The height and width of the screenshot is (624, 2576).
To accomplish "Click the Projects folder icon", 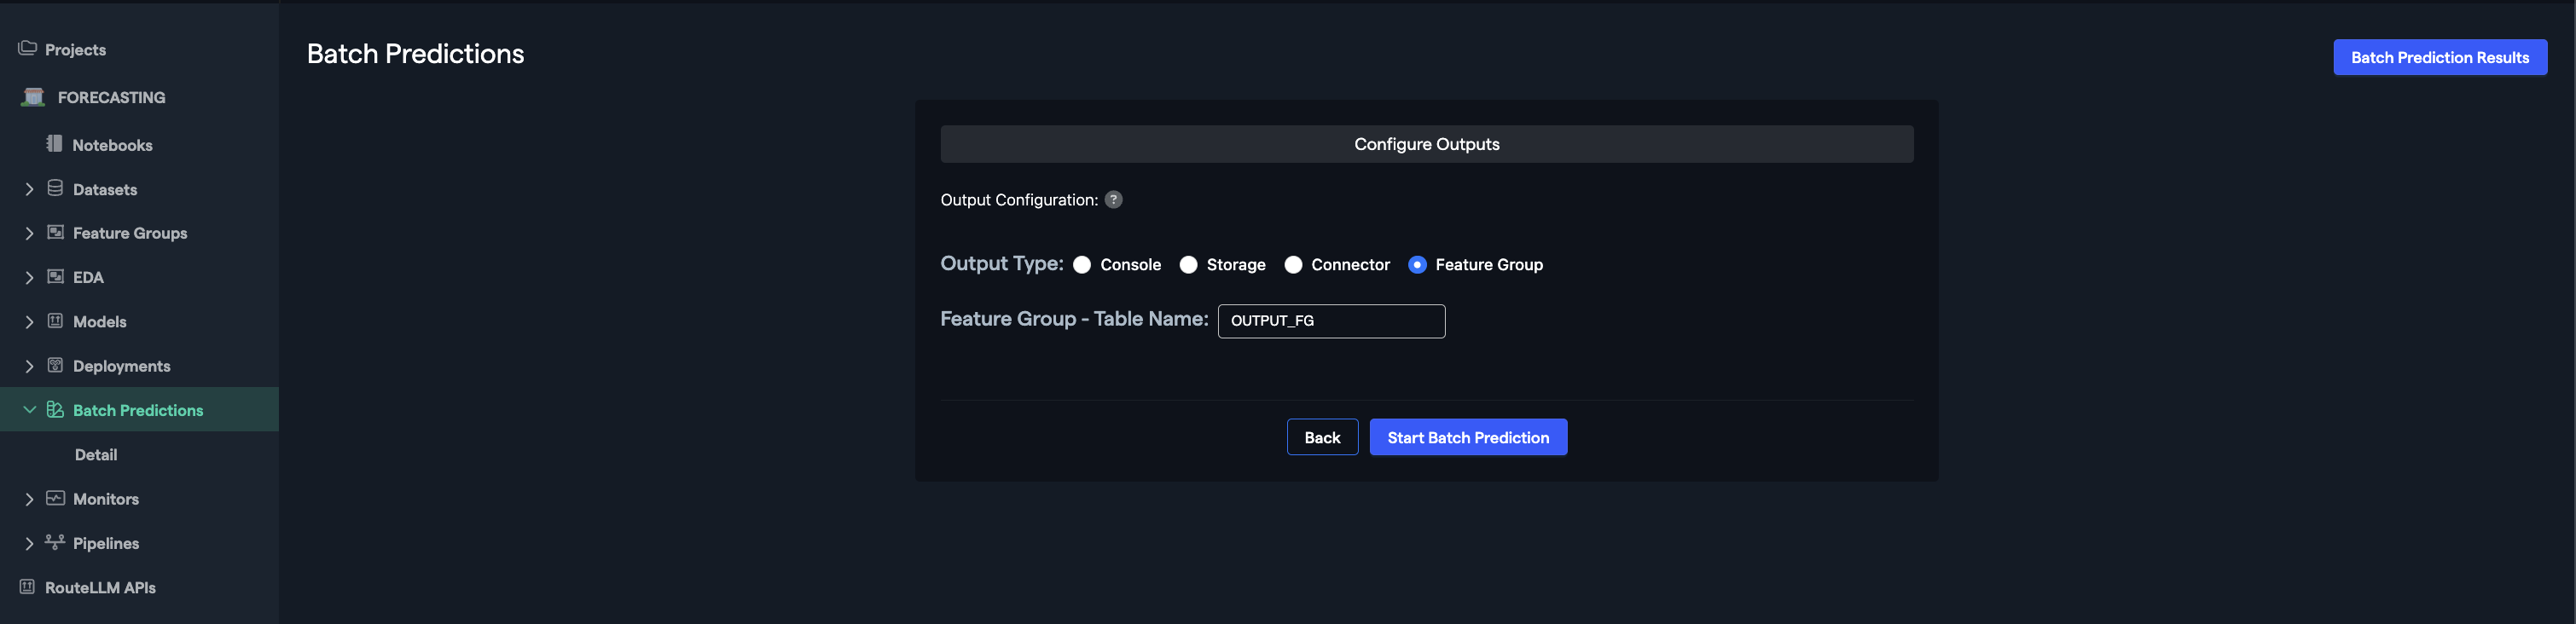I will pyautogui.click(x=27, y=49).
